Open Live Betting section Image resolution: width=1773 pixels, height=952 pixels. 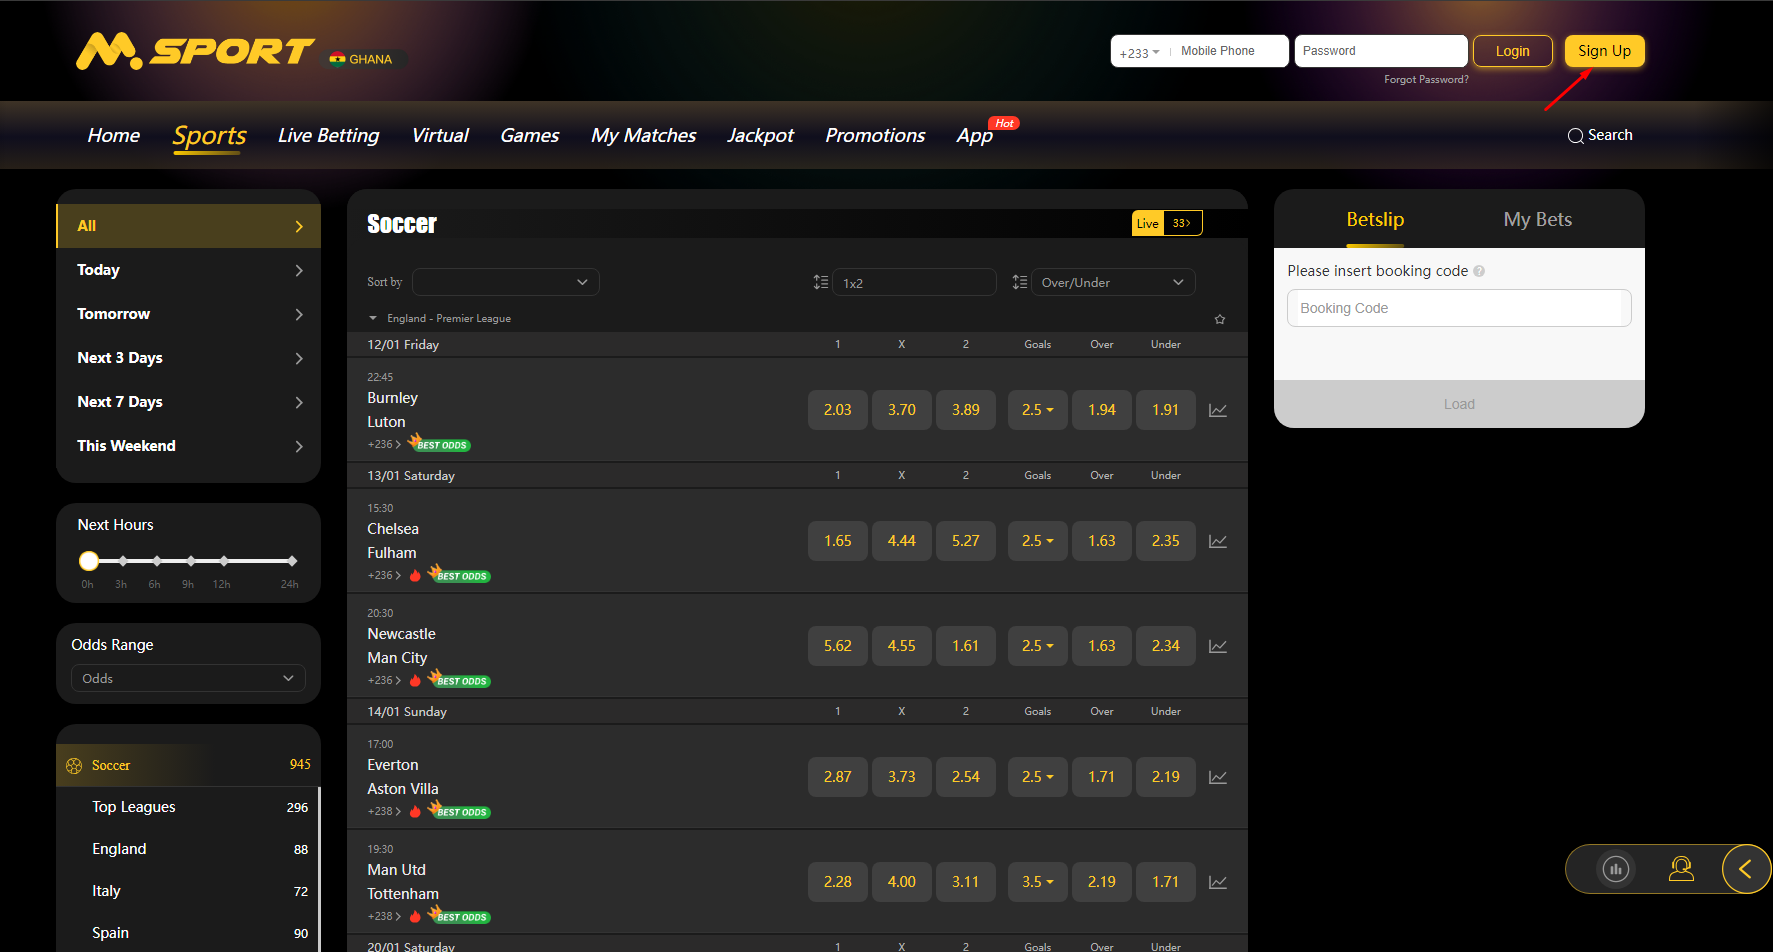point(328,135)
